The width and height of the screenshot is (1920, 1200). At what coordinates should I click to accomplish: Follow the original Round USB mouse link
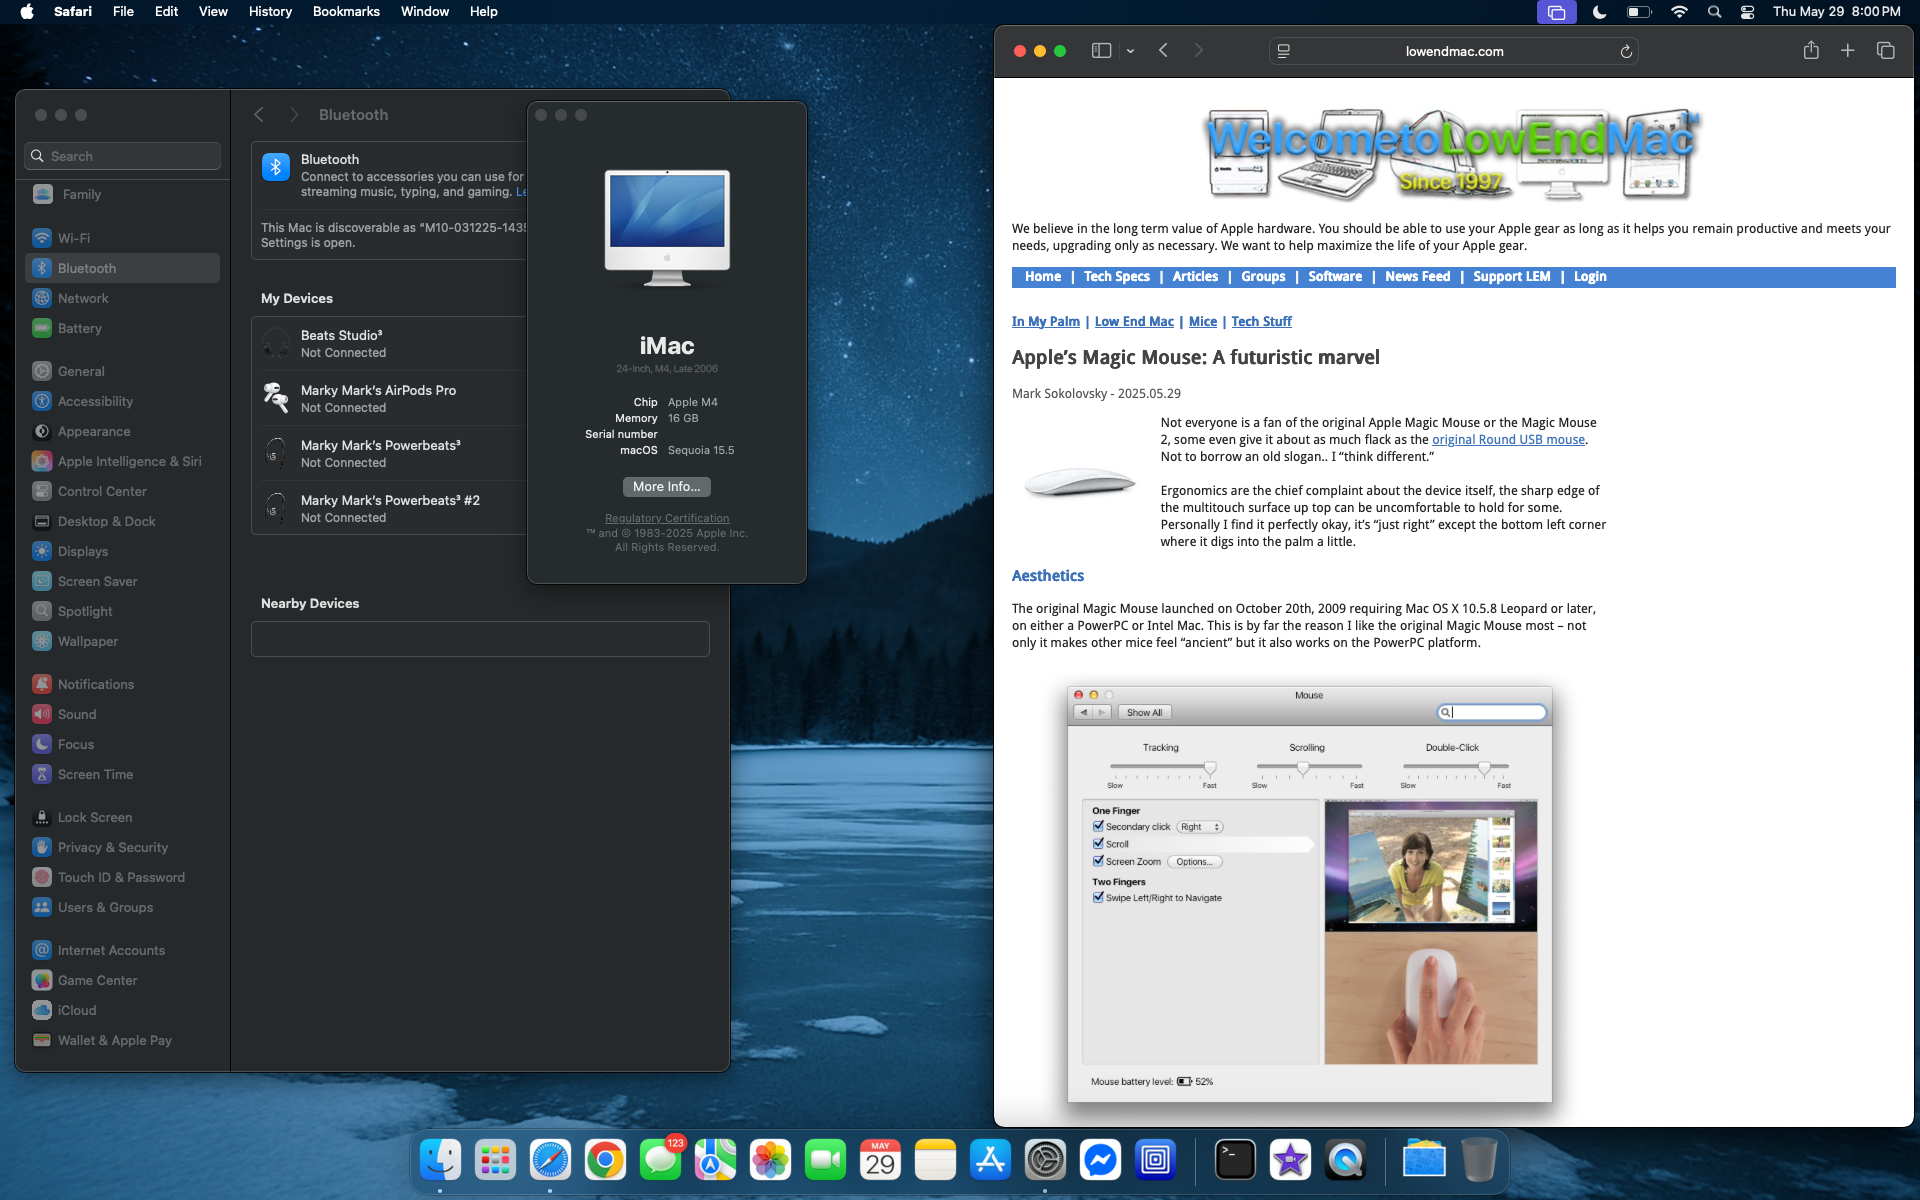pos(1508,440)
